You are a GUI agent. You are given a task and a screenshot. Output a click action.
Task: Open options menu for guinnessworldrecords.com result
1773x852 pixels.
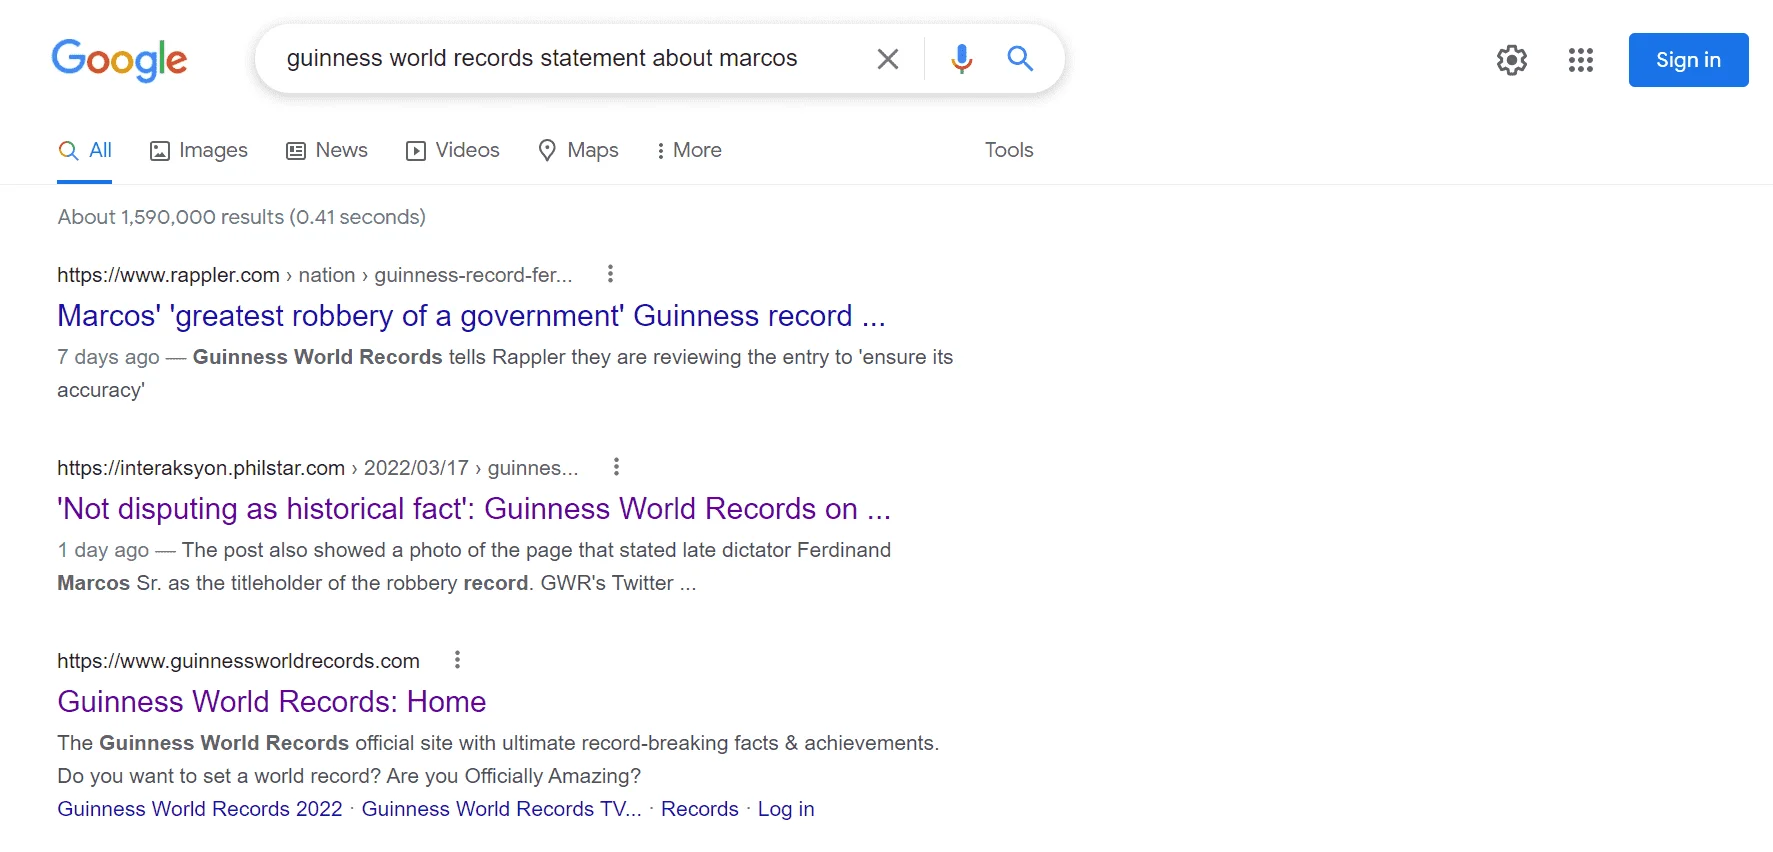457,660
